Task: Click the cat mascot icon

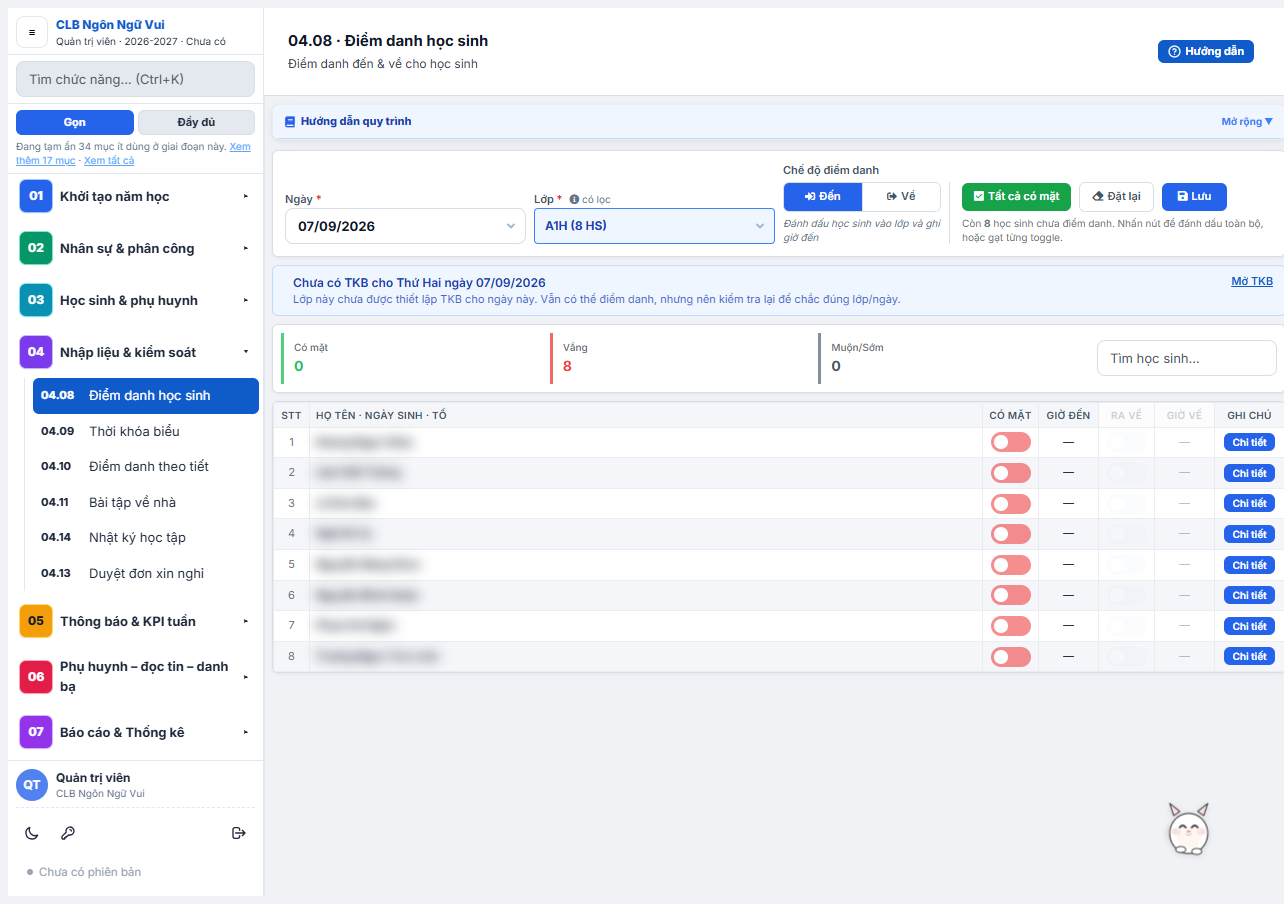Action: coord(1189,829)
